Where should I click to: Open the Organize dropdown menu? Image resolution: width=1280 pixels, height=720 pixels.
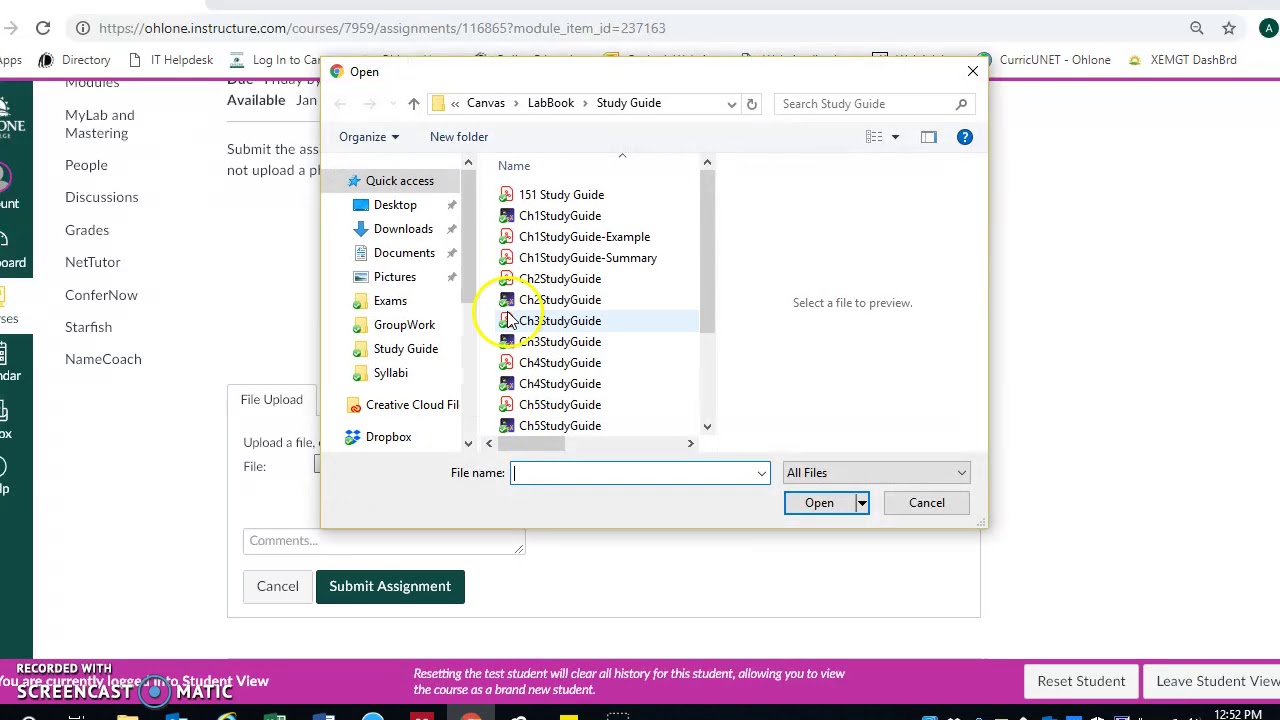(368, 137)
